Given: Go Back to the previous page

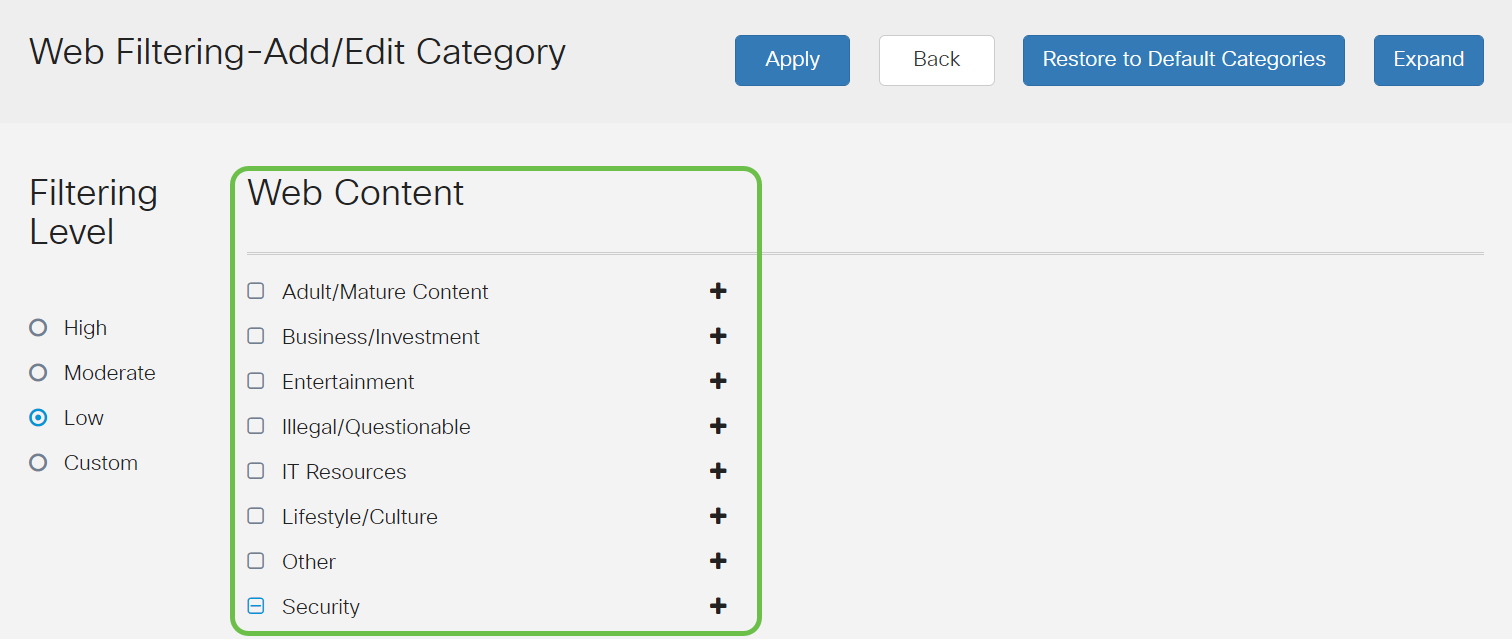Looking at the screenshot, I should coord(936,60).
